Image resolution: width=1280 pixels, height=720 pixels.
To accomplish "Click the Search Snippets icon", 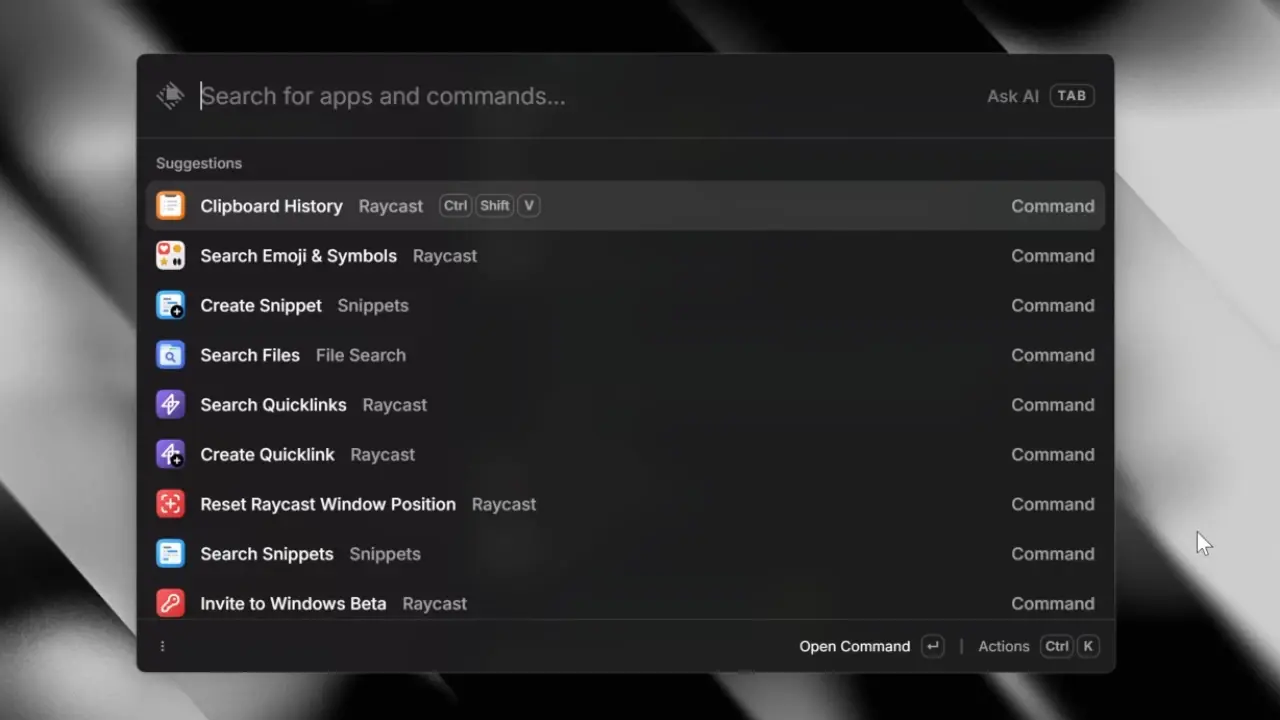I will coord(170,553).
